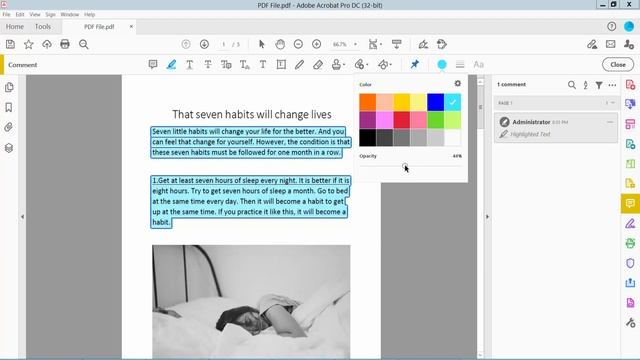Select the Pencil drawing tool
The height and width of the screenshot is (360, 640).
pos(299,64)
